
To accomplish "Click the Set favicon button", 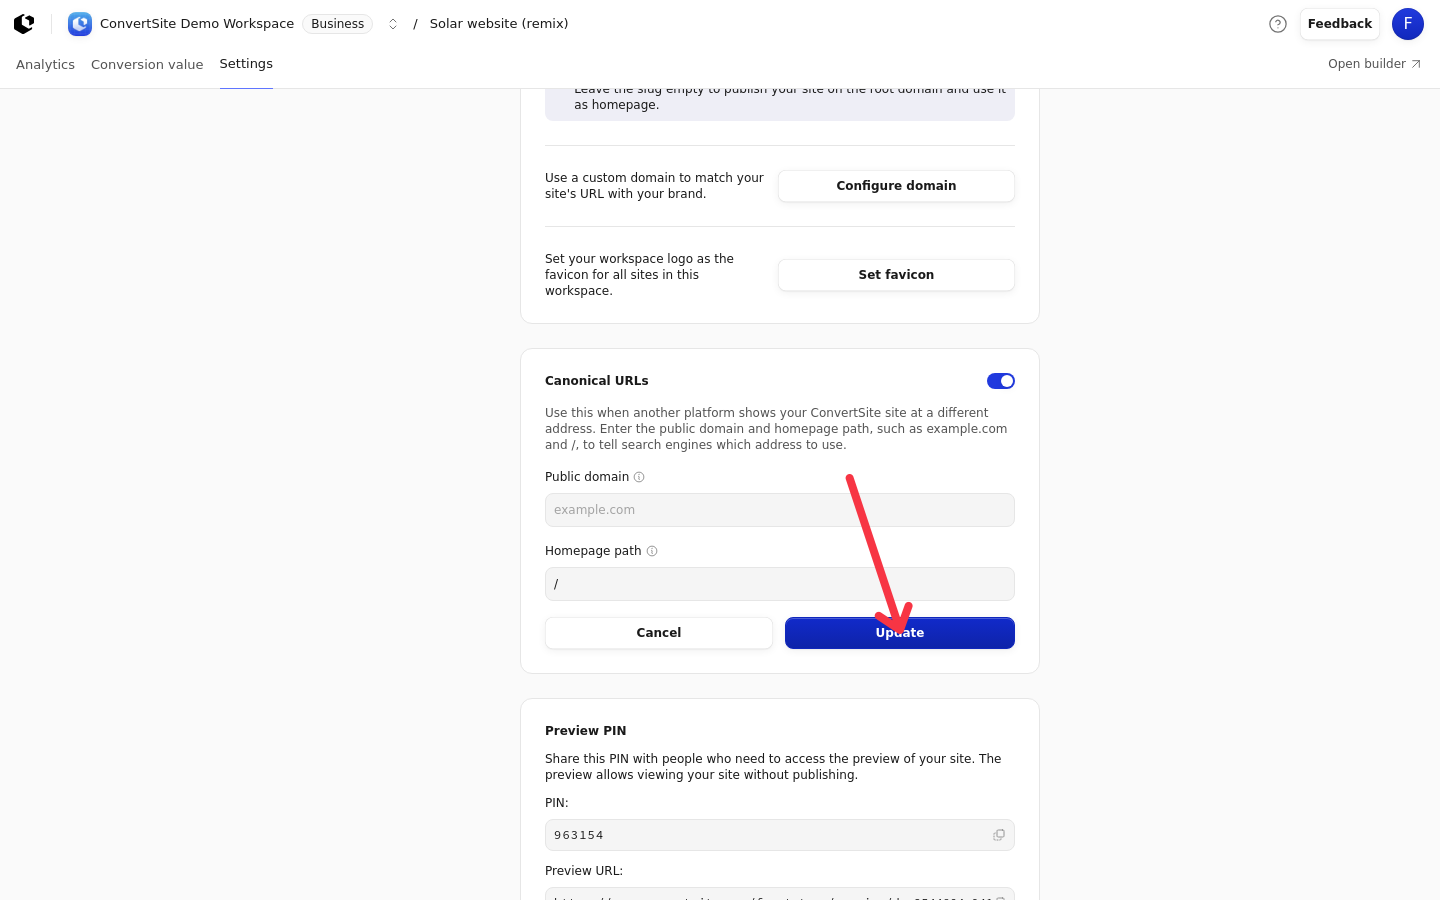I will [x=896, y=275].
